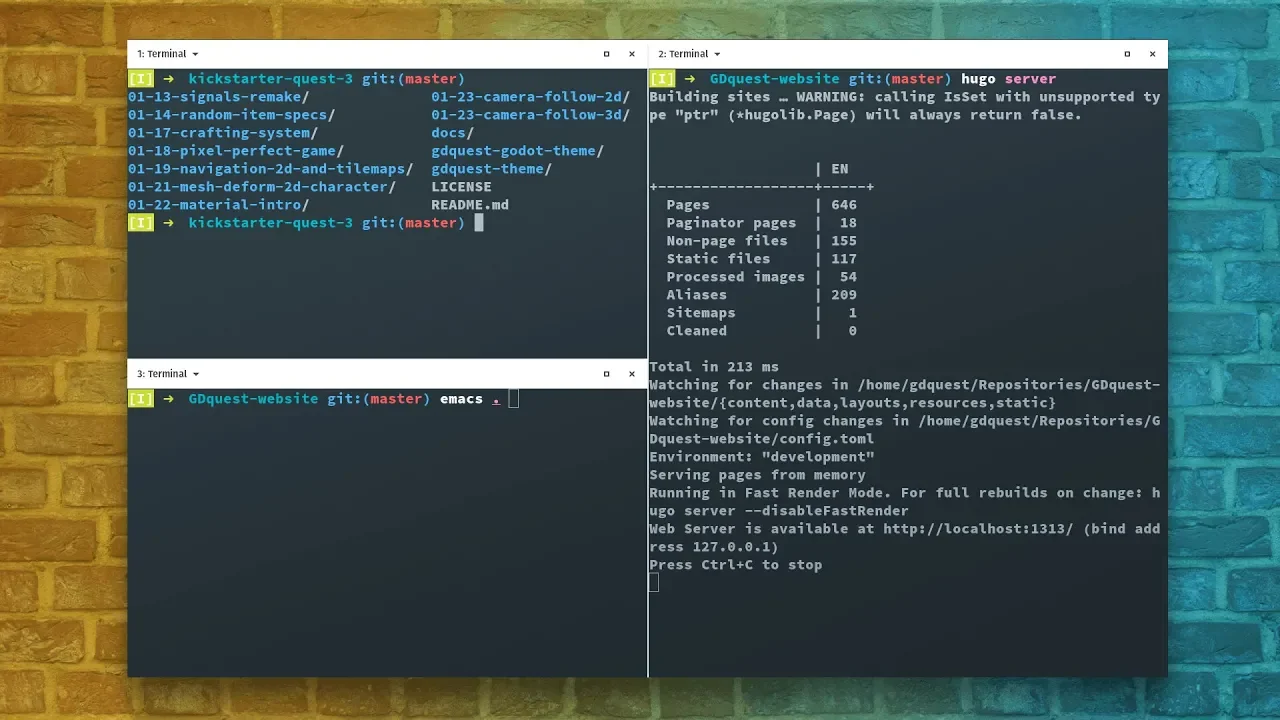The image size is (1280, 720).
Task: Click the 01-22-material-intro/ directory
Action: pos(218,205)
